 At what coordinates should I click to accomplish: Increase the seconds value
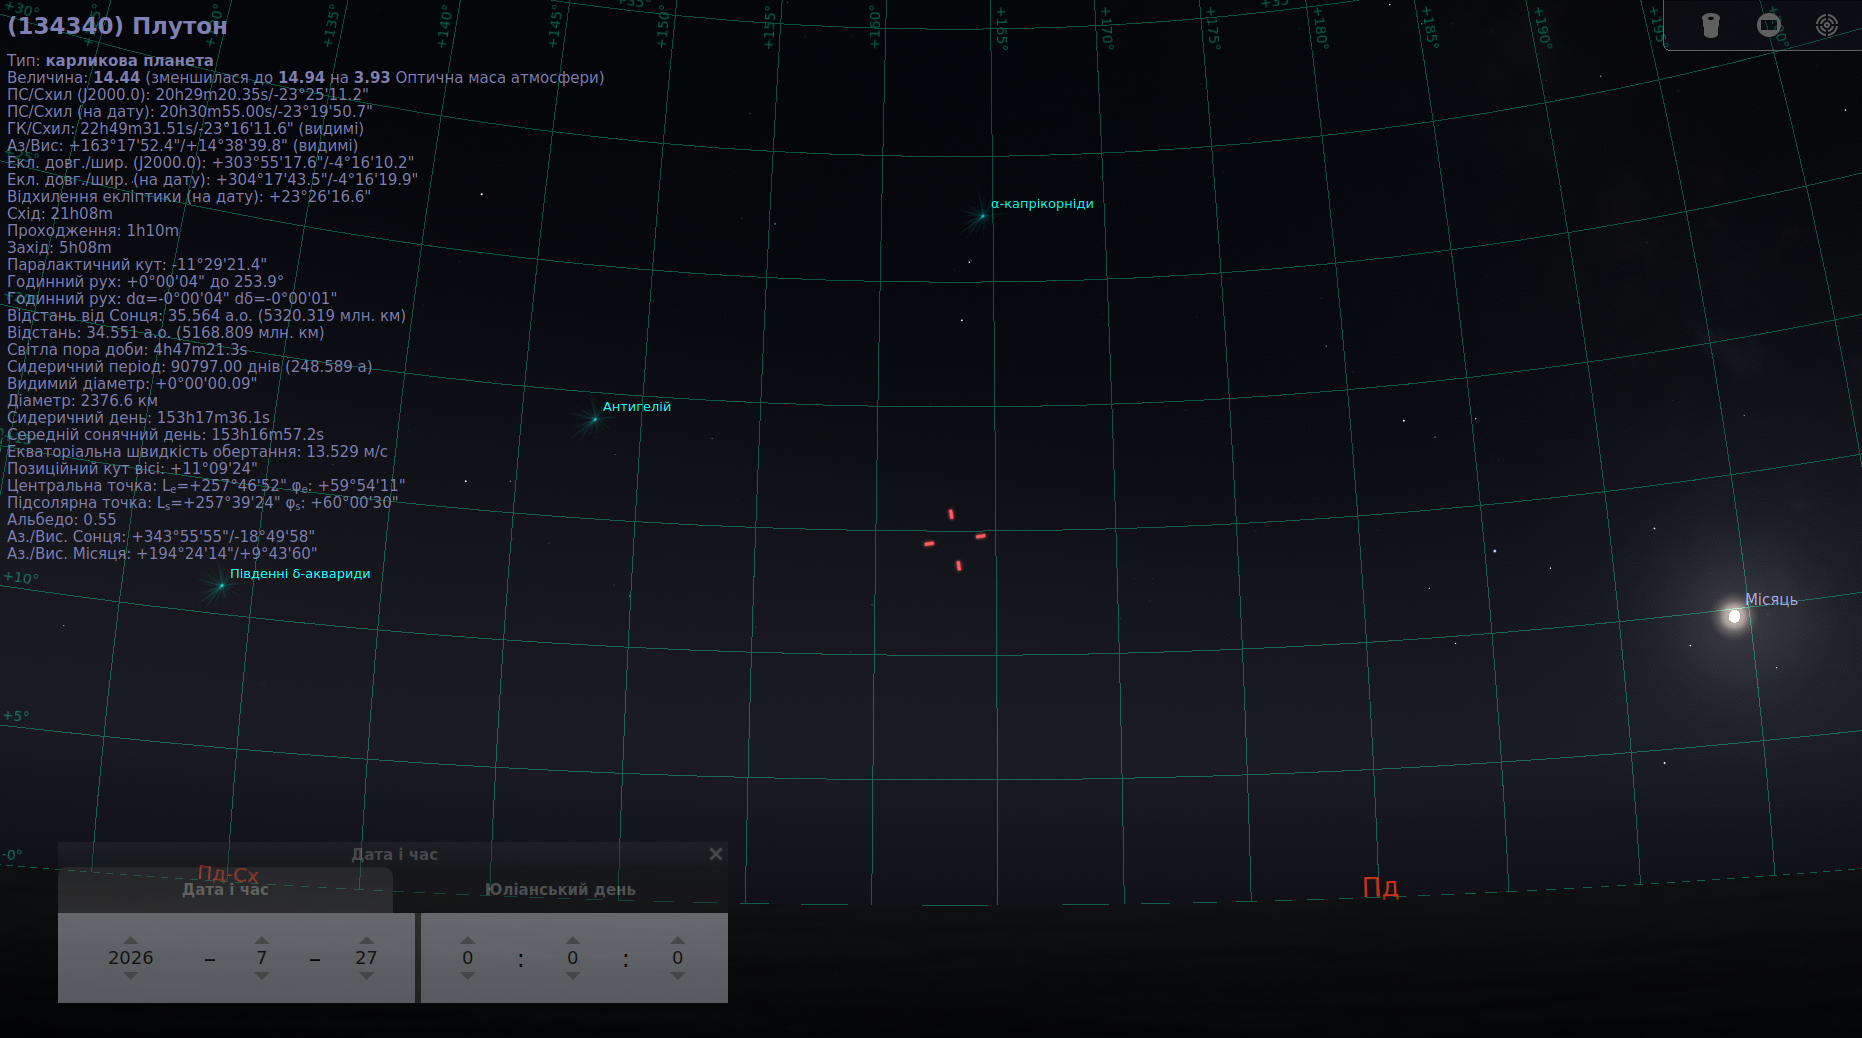[678, 940]
